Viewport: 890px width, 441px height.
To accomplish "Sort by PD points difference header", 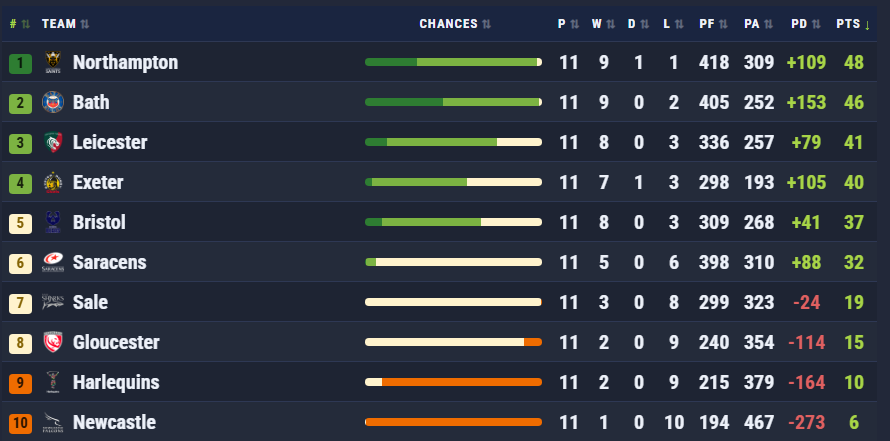I will 804,23.
